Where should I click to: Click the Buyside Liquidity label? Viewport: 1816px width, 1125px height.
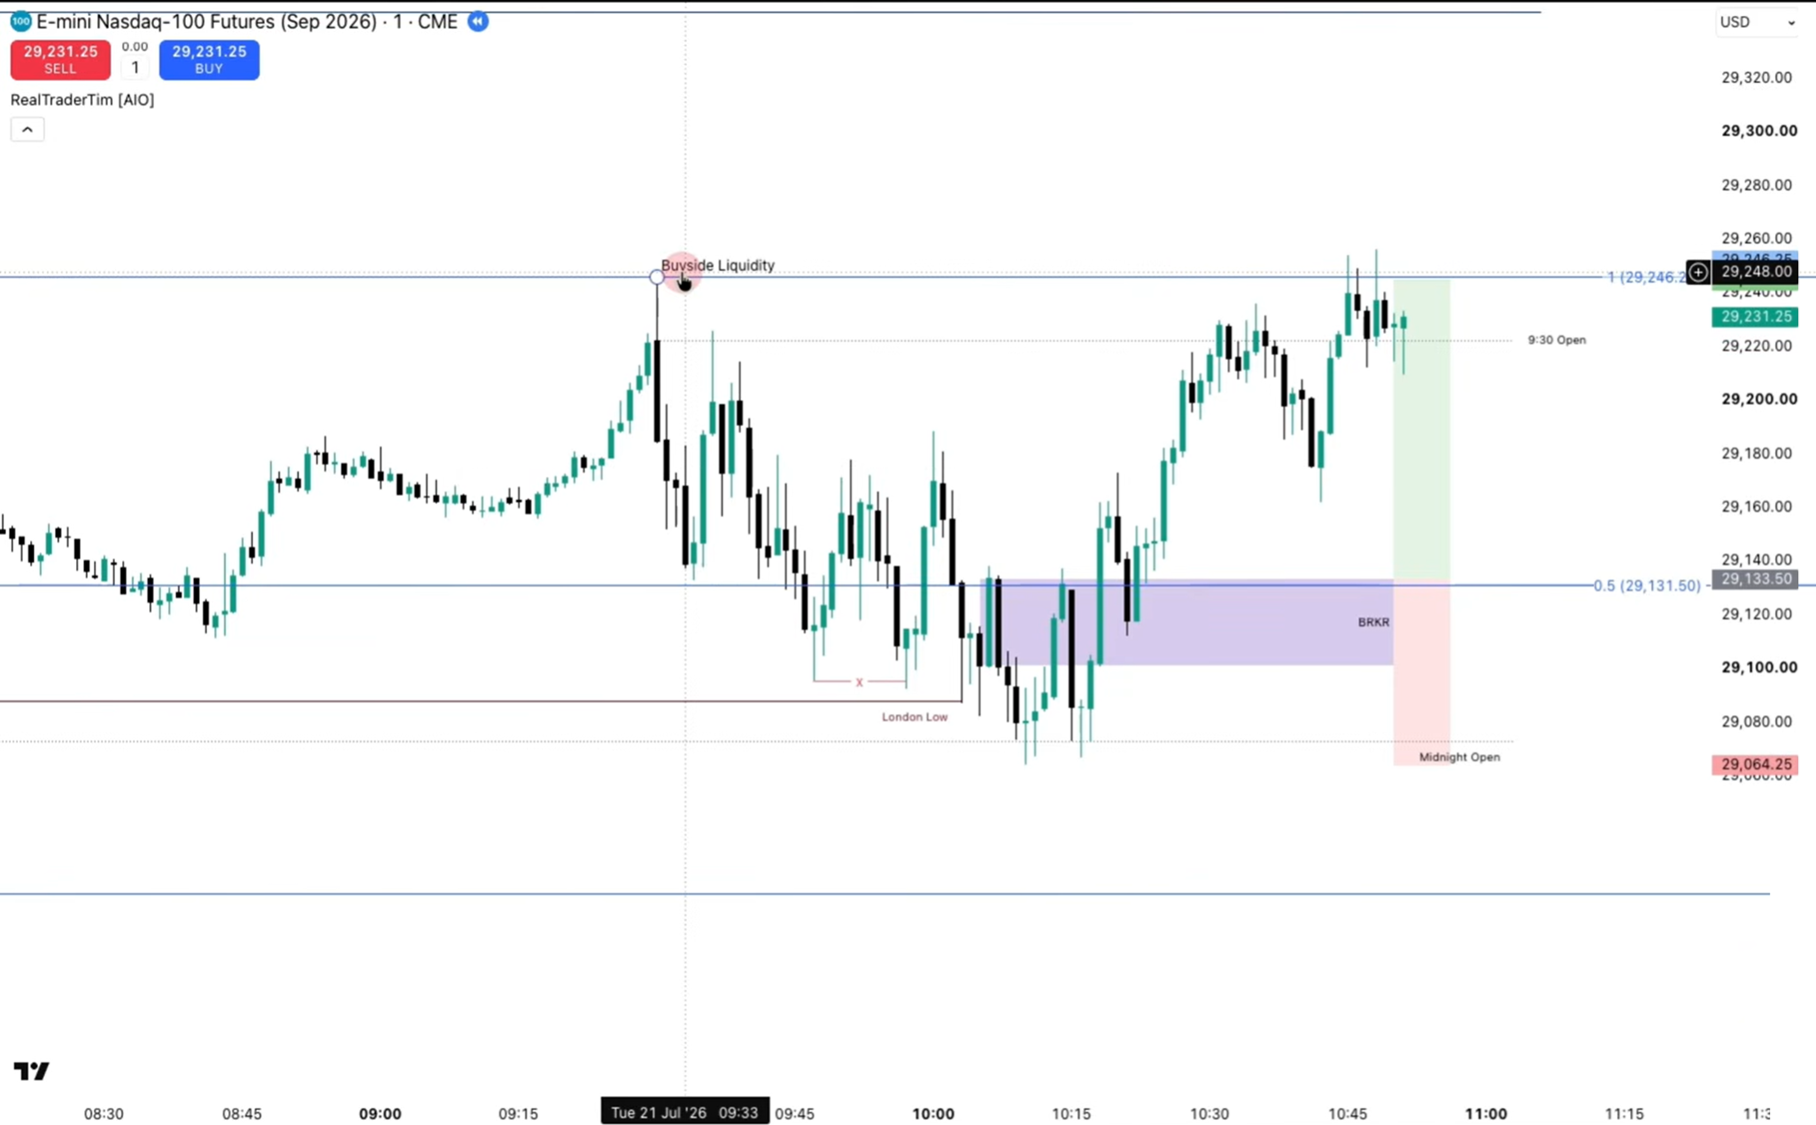718,265
